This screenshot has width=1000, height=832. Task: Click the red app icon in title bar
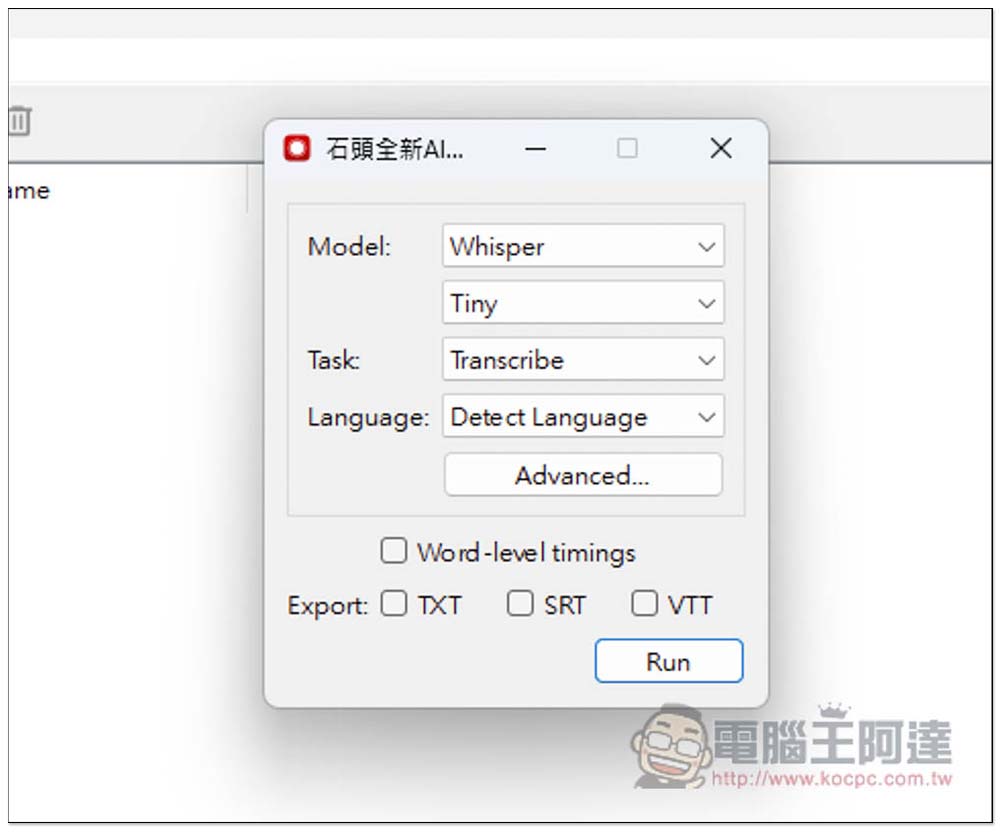[x=297, y=149]
